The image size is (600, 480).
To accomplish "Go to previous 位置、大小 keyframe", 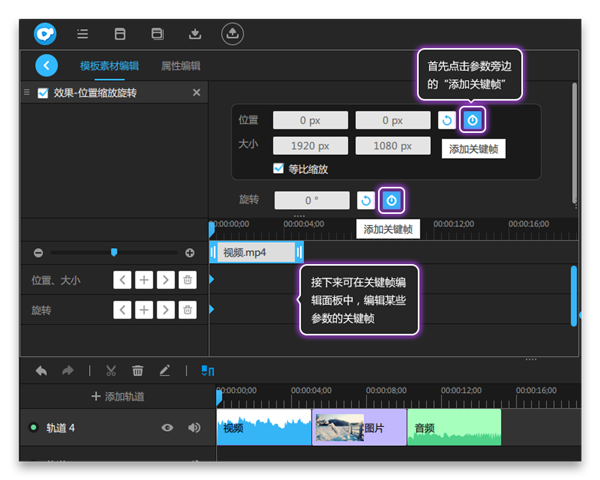I will point(122,280).
